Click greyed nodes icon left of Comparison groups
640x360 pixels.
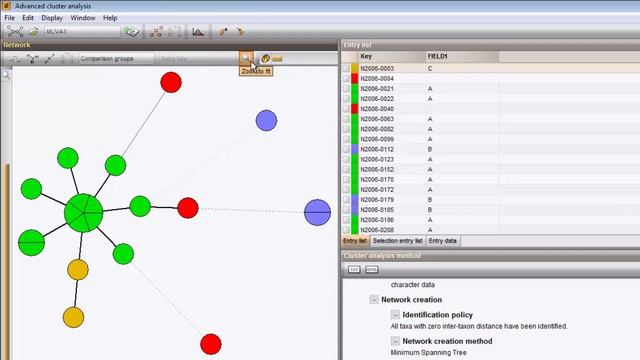[x=67, y=59]
